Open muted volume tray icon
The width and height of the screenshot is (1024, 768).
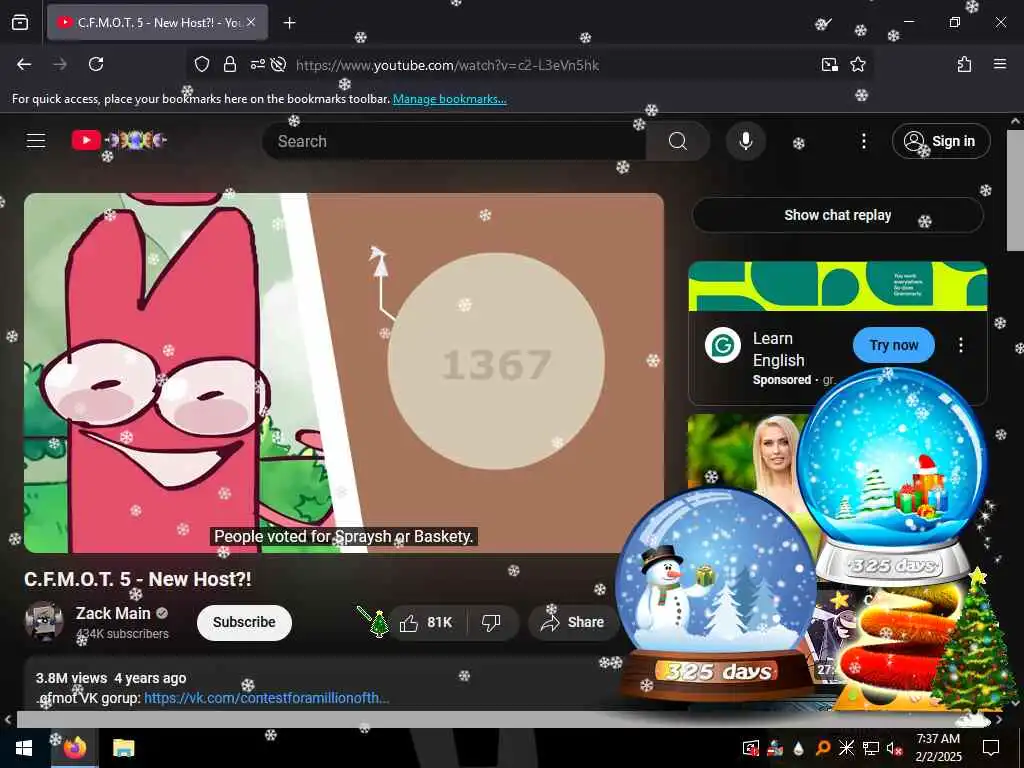pyautogui.click(x=894, y=748)
